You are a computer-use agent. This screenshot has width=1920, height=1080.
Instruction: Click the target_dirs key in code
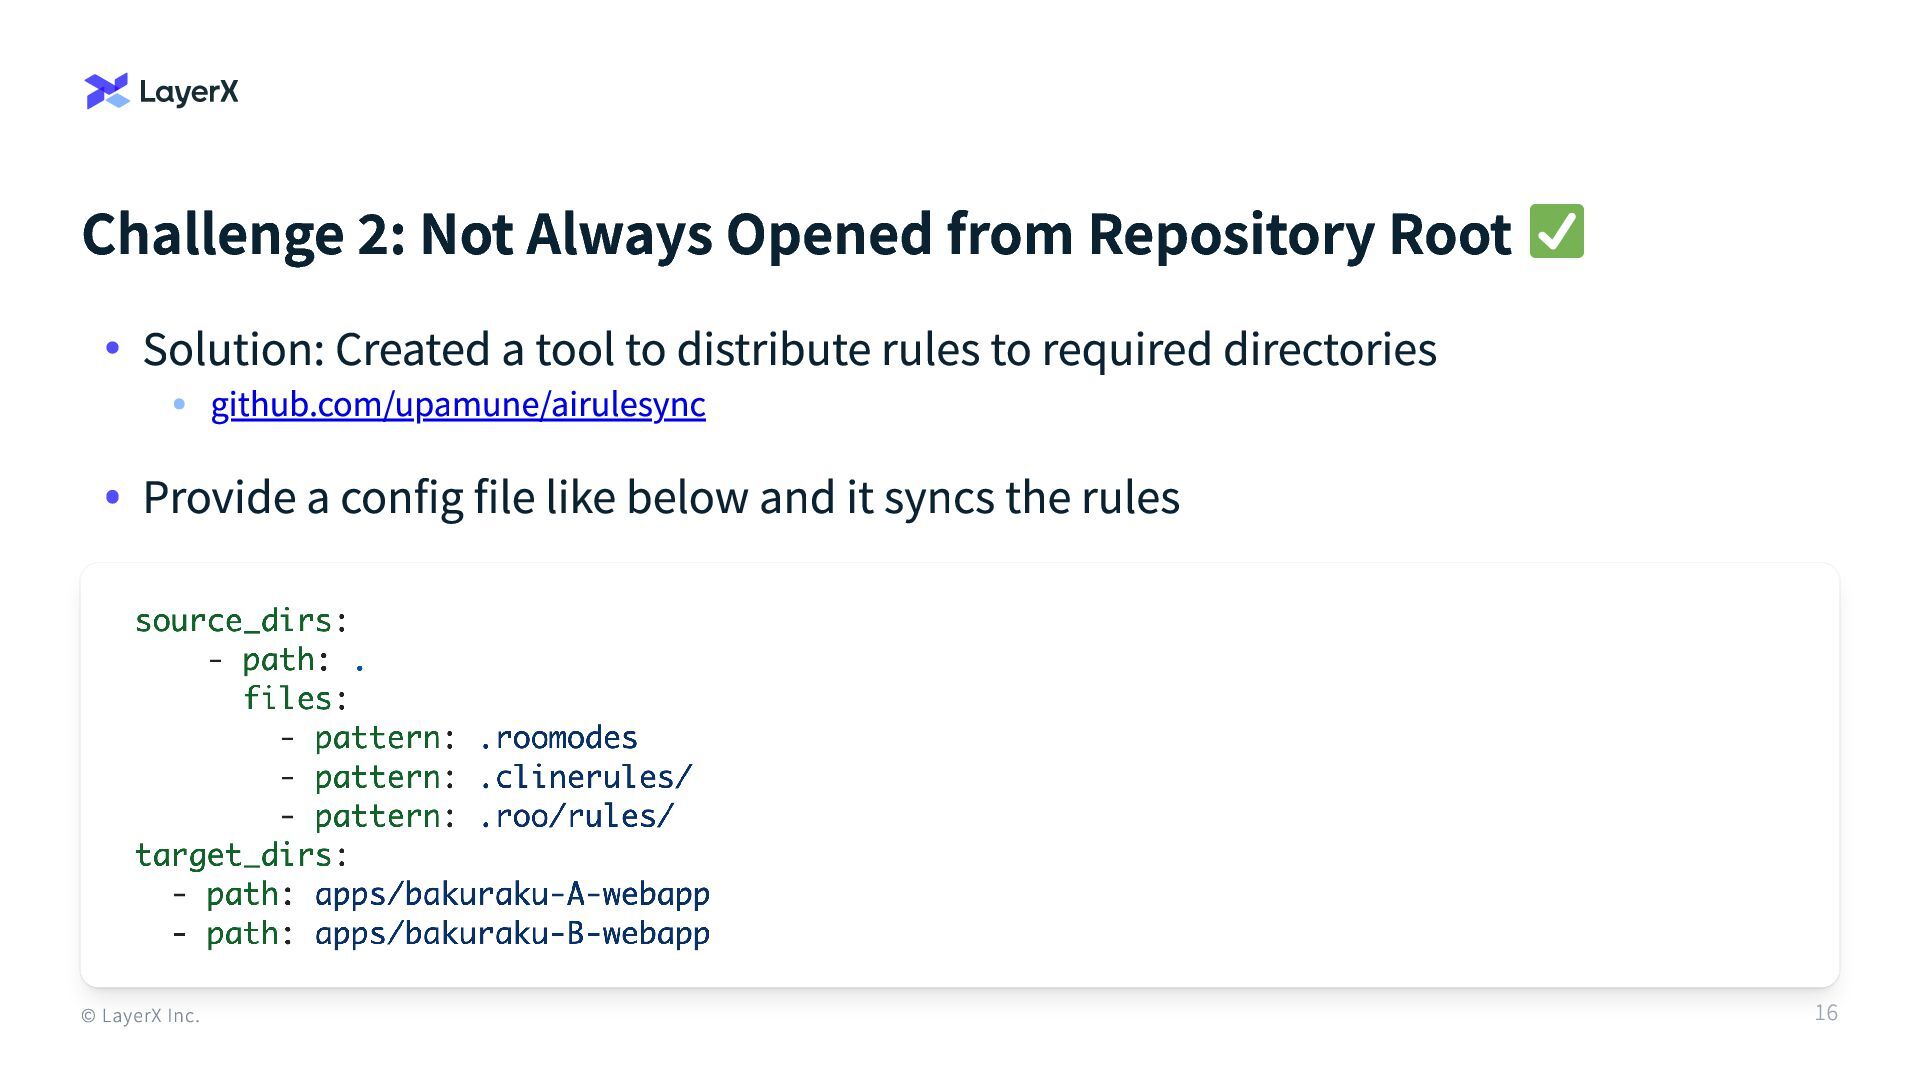pyautogui.click(x=233, y=855)
